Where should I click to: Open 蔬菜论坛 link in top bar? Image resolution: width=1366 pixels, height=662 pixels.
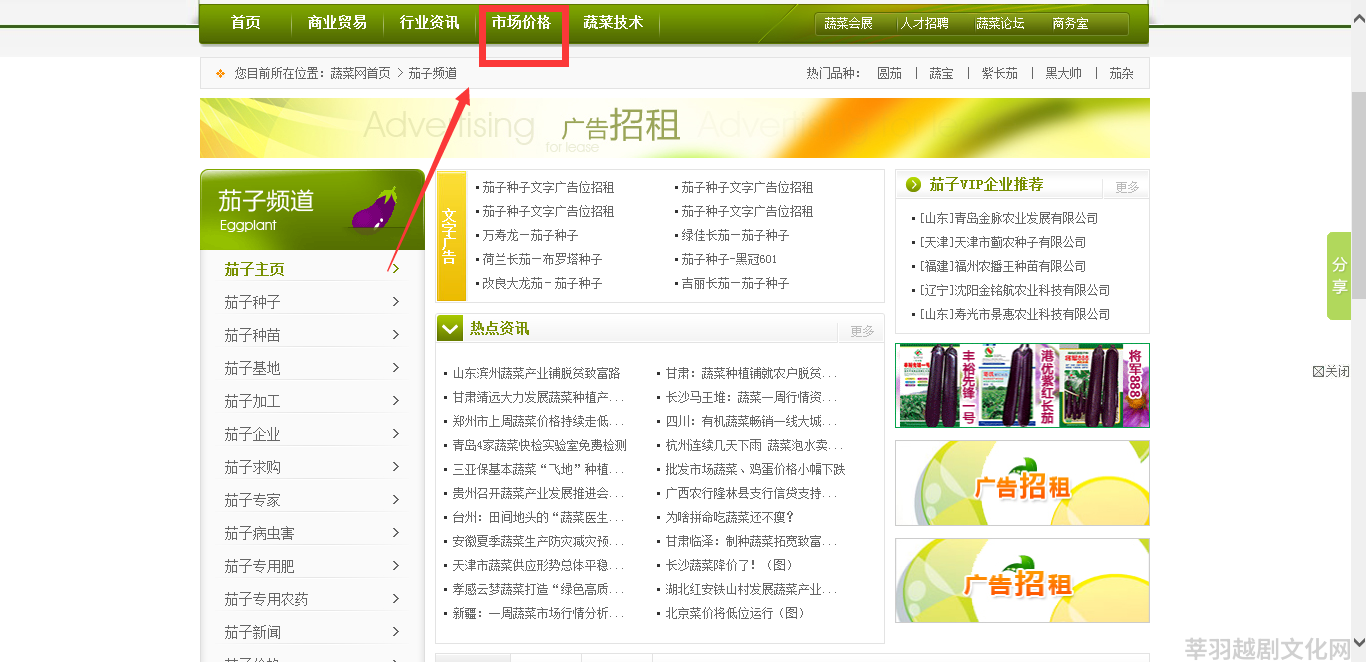1000,23
